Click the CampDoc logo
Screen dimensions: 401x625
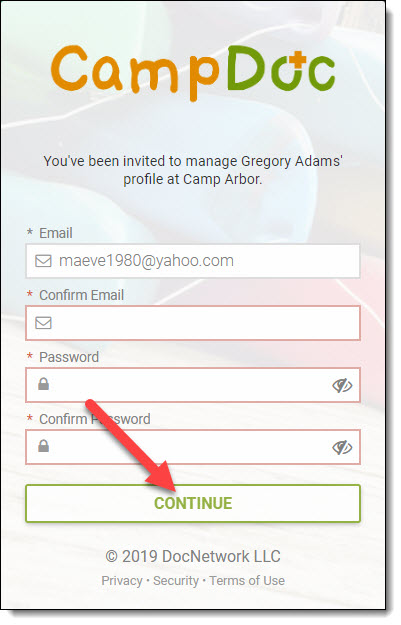pos(193,73)
